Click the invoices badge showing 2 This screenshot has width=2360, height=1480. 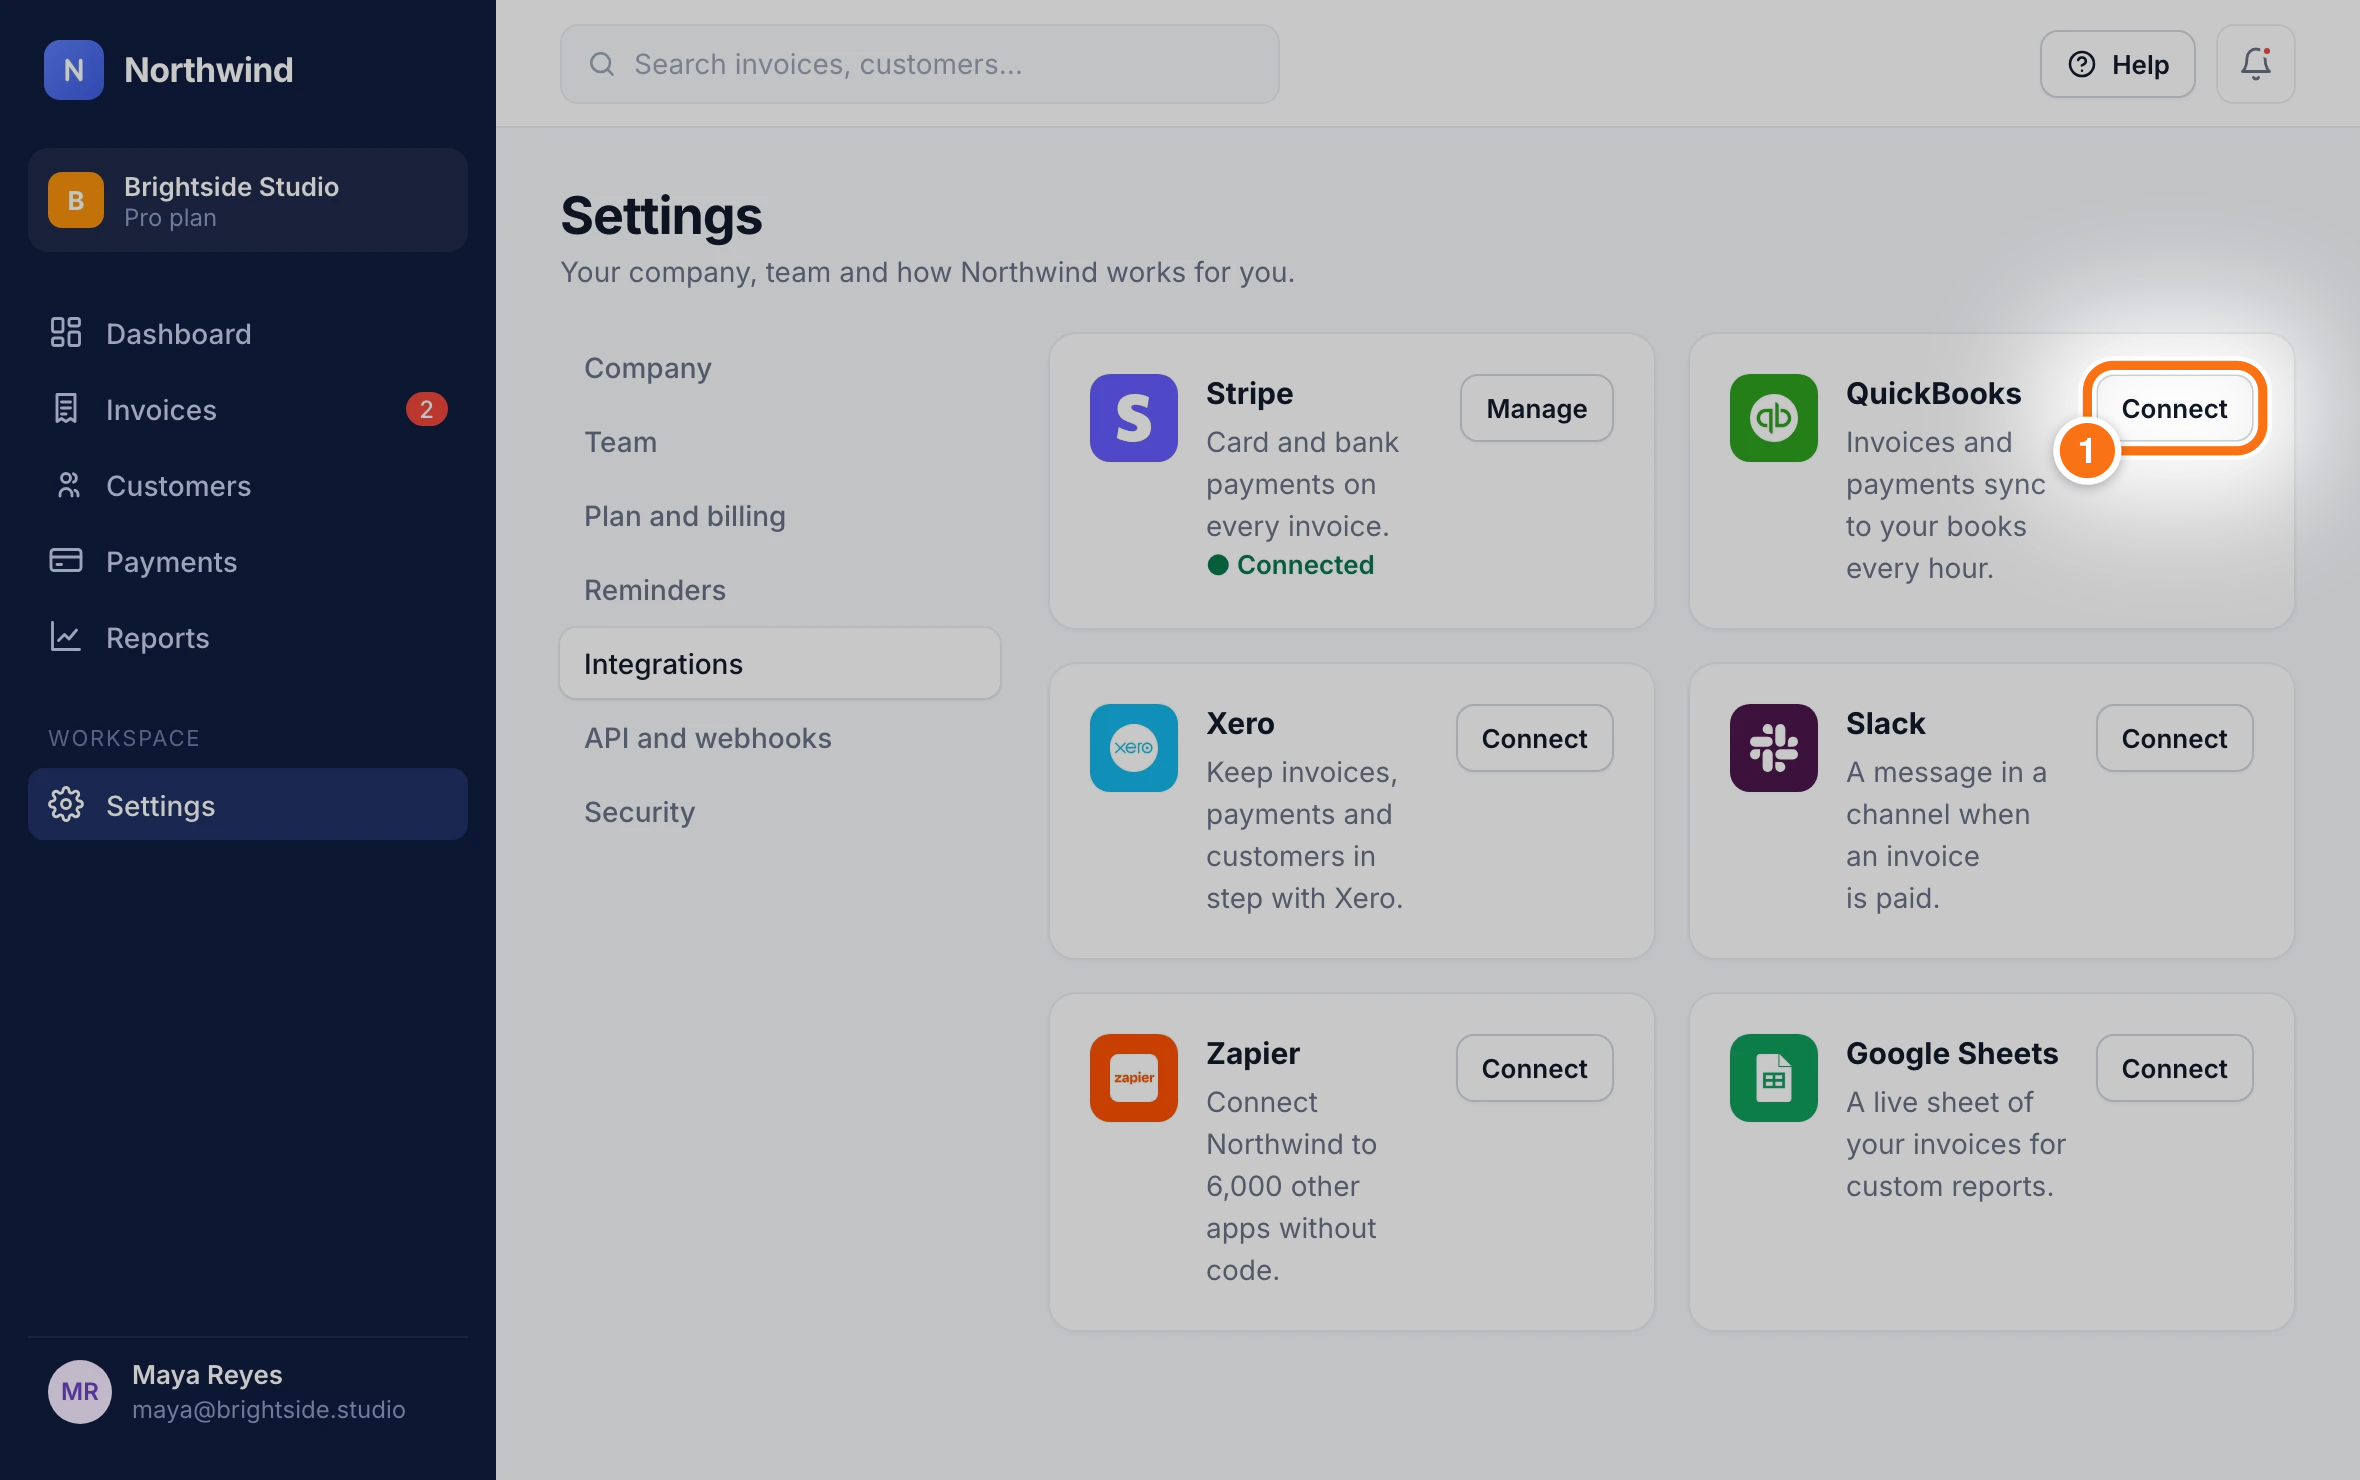click(x=426, y=409)
